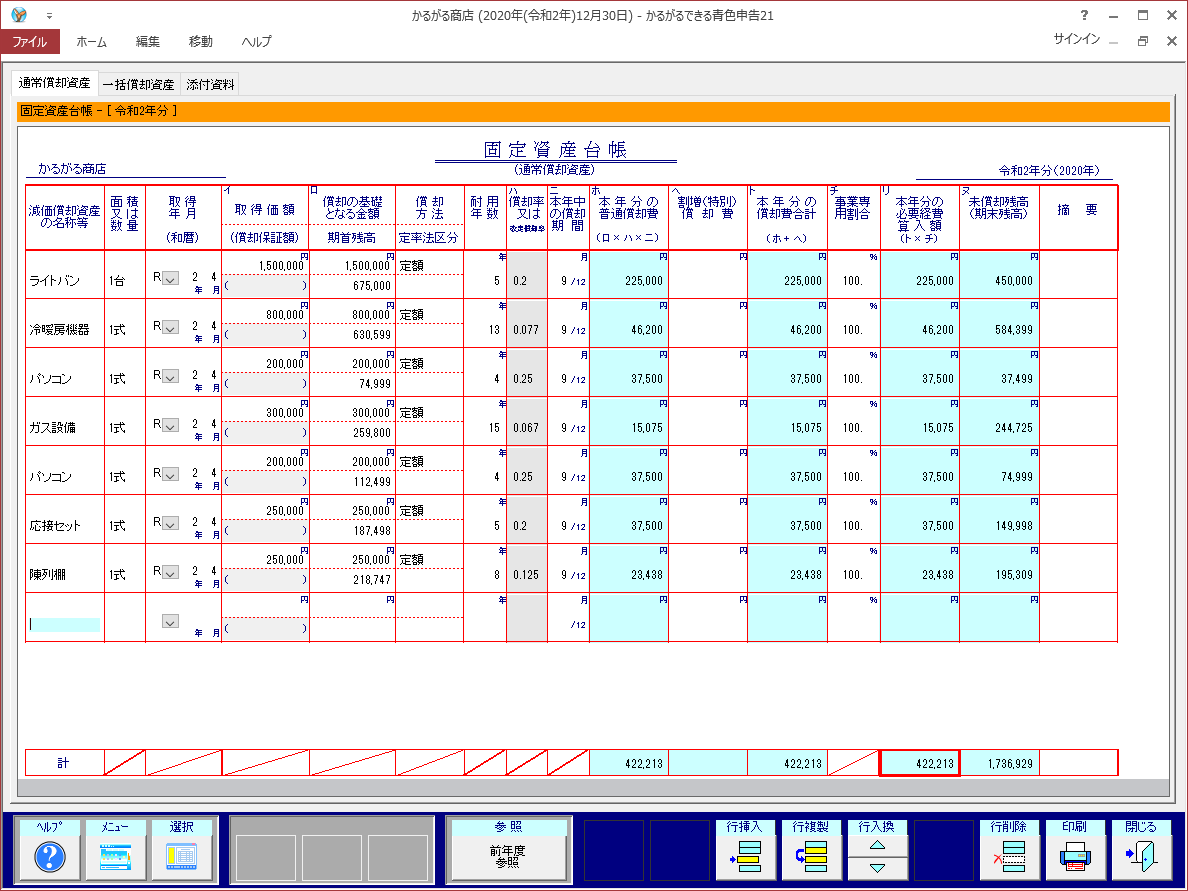The width and height of the screenshot is (1188, 891).
Task: Click the app logo in title bar
Action: click(19, 14)
